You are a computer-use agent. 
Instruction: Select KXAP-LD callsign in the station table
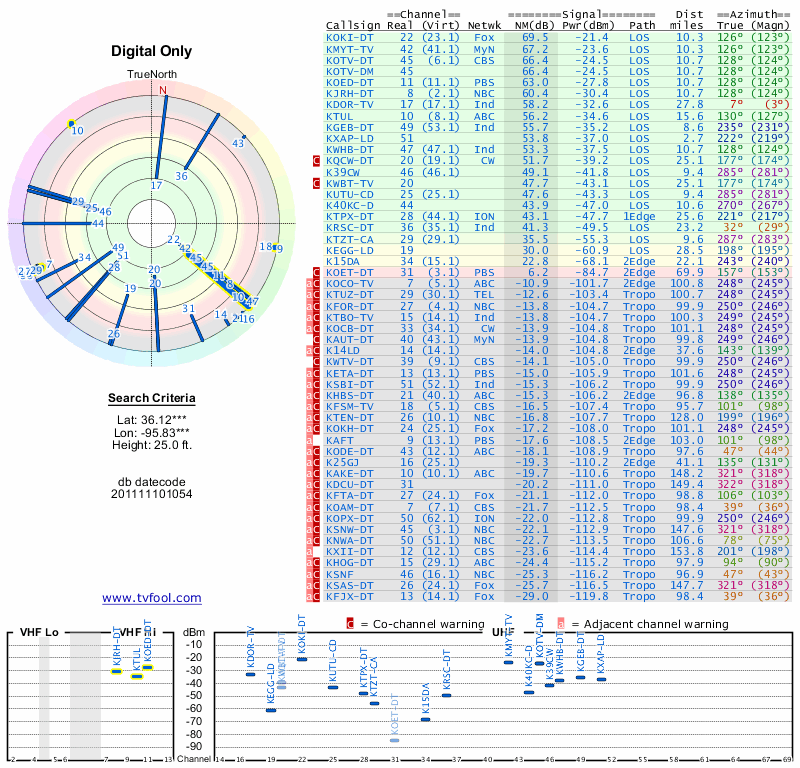350,139
